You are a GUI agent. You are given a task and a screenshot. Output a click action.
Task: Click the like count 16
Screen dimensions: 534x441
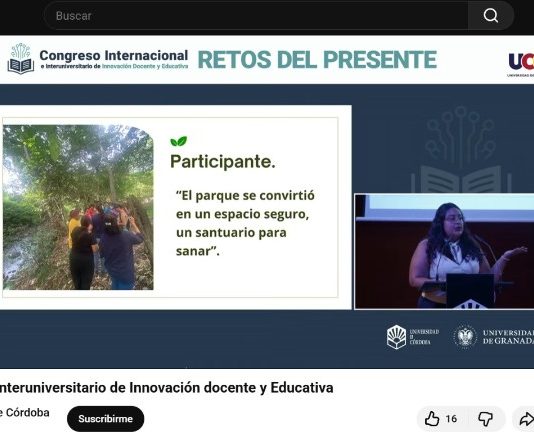click(451, 419)
